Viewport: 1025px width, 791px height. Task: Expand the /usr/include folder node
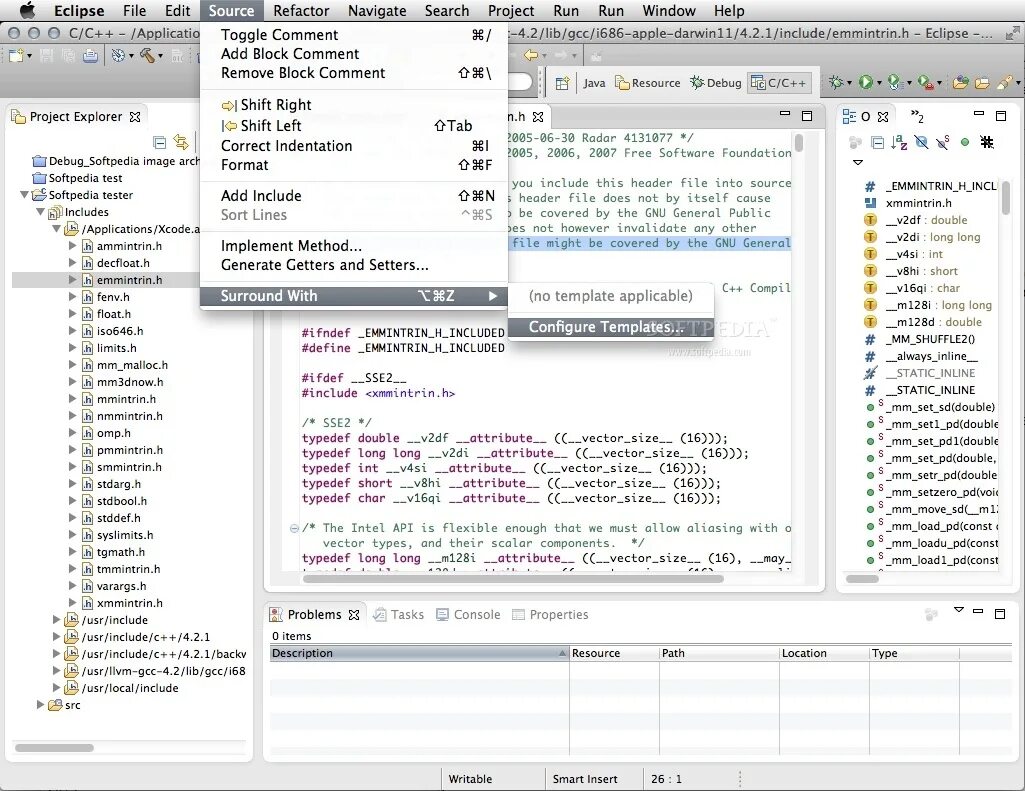coord(56,620)
